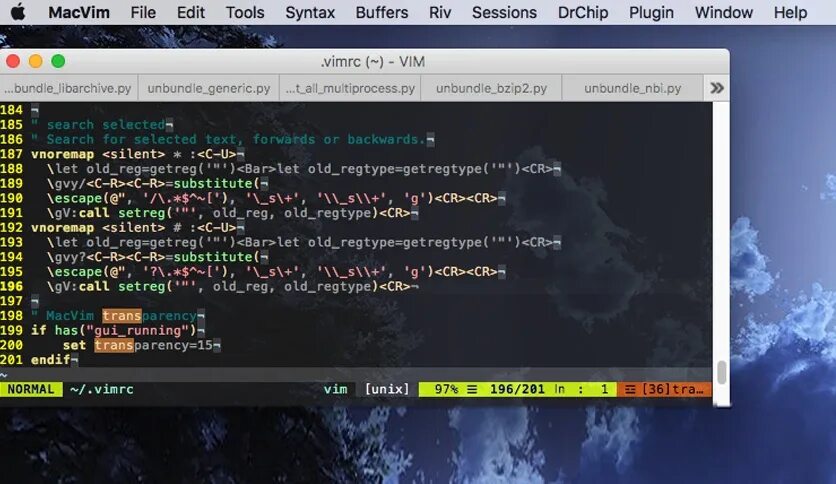The image size is (836, 484).
Task: Click the 'search selected' comment text
Action: 106,125
